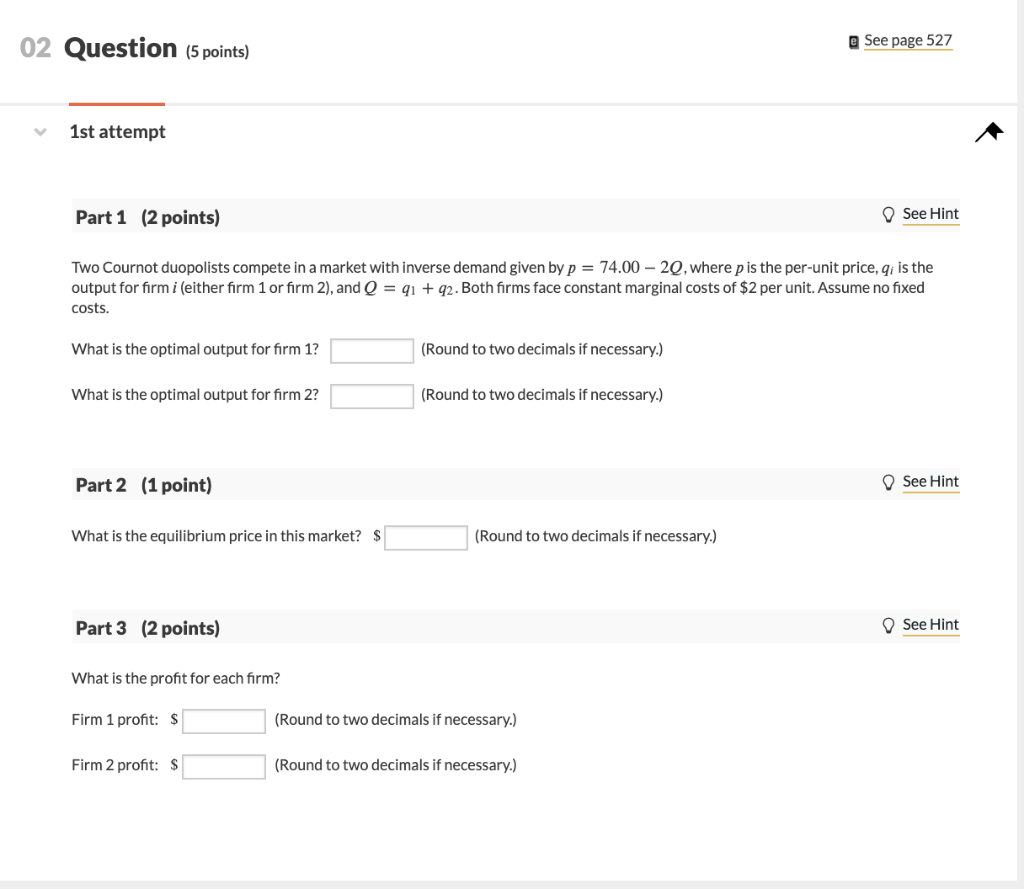Screen dimensions: 1024x889
Task: Click the equilibrium price input field
Action: [x=426, y=538]
